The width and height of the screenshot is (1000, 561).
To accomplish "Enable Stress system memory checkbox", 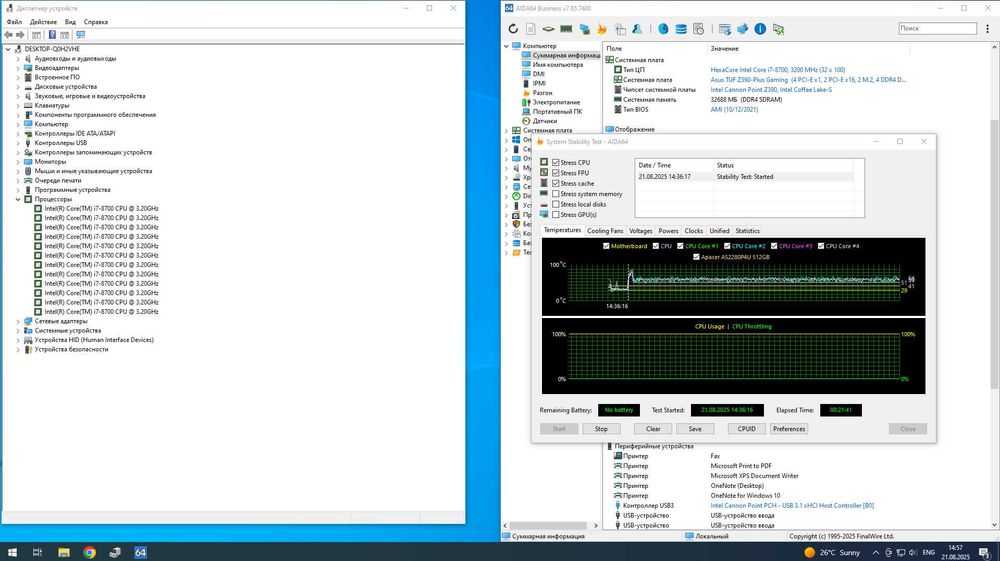I will pos(556,194).
